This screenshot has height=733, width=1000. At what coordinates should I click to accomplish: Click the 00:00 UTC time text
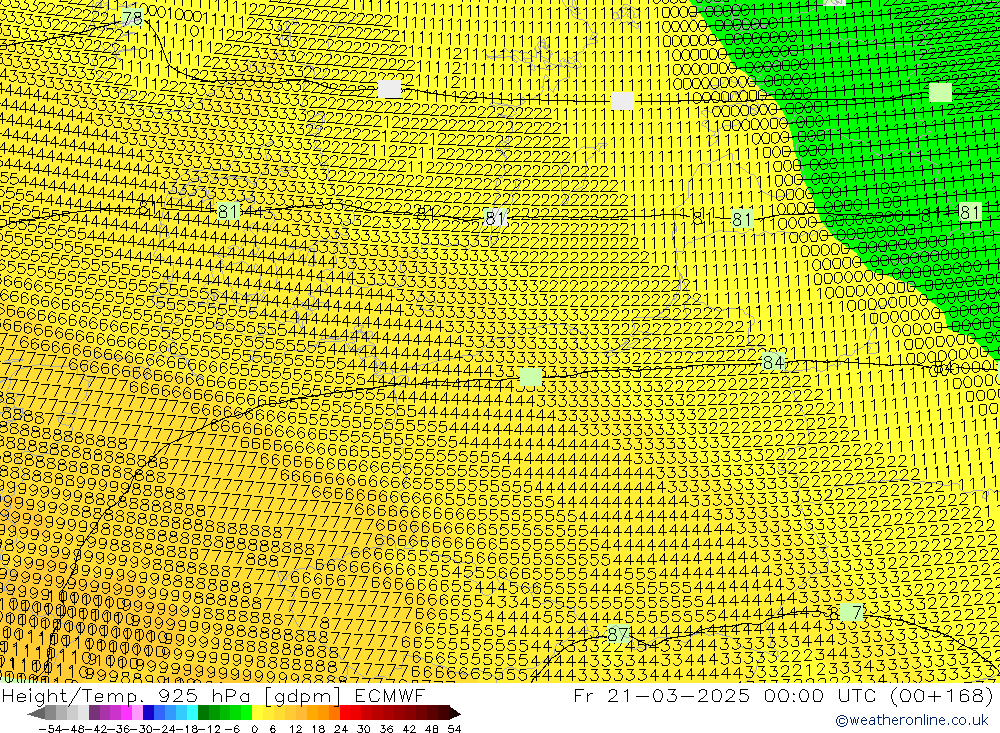coord(820,696)
